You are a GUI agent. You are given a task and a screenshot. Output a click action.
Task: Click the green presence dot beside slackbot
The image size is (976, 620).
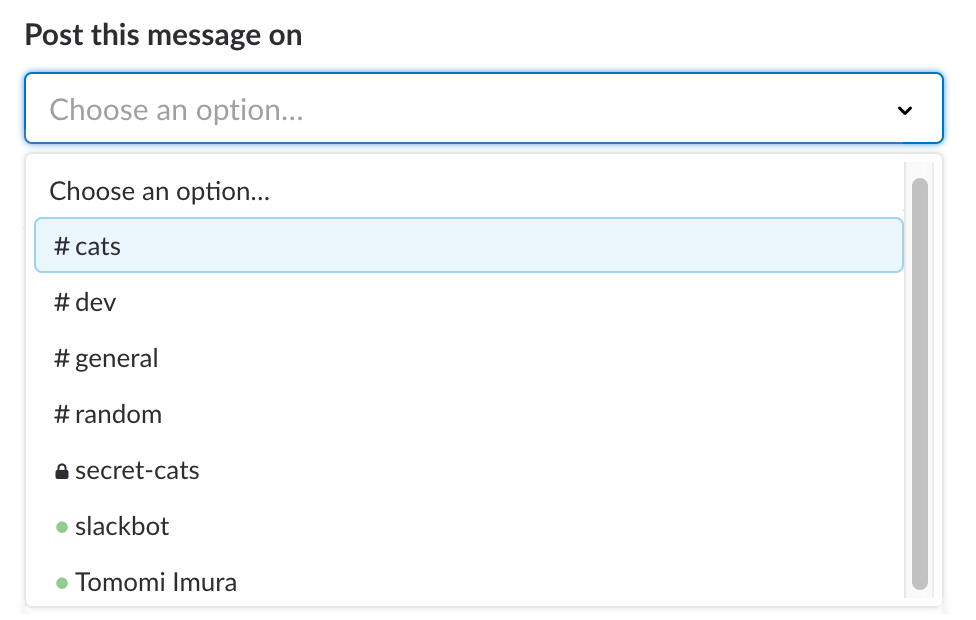62,527
